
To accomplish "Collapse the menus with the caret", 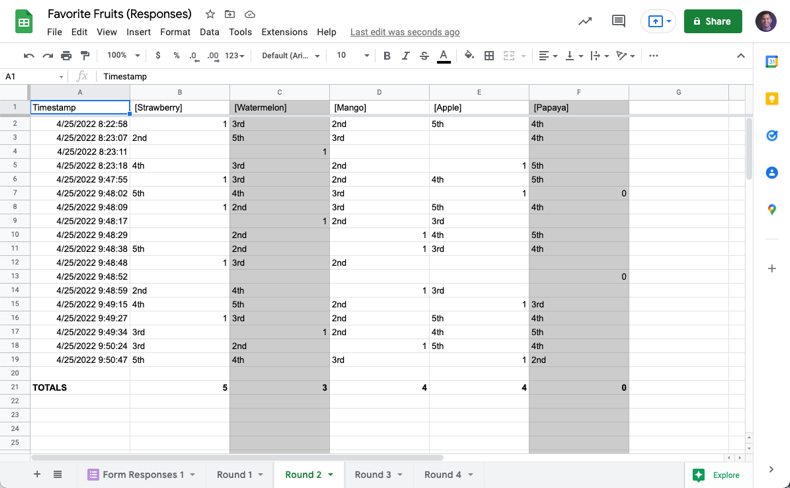I will tap(741, 56).
